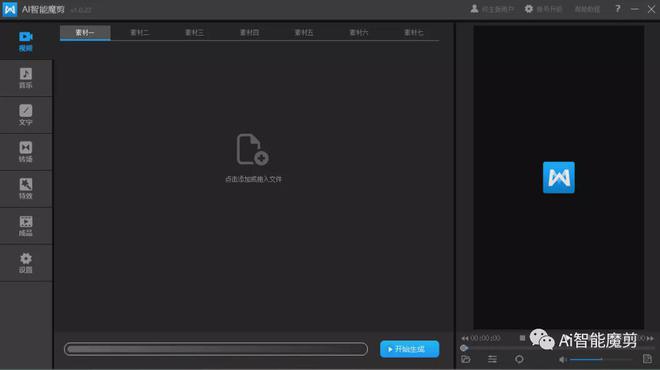Click the generation progress bar at bottom
Screen dimensions: 660x370
coord(216,349)
